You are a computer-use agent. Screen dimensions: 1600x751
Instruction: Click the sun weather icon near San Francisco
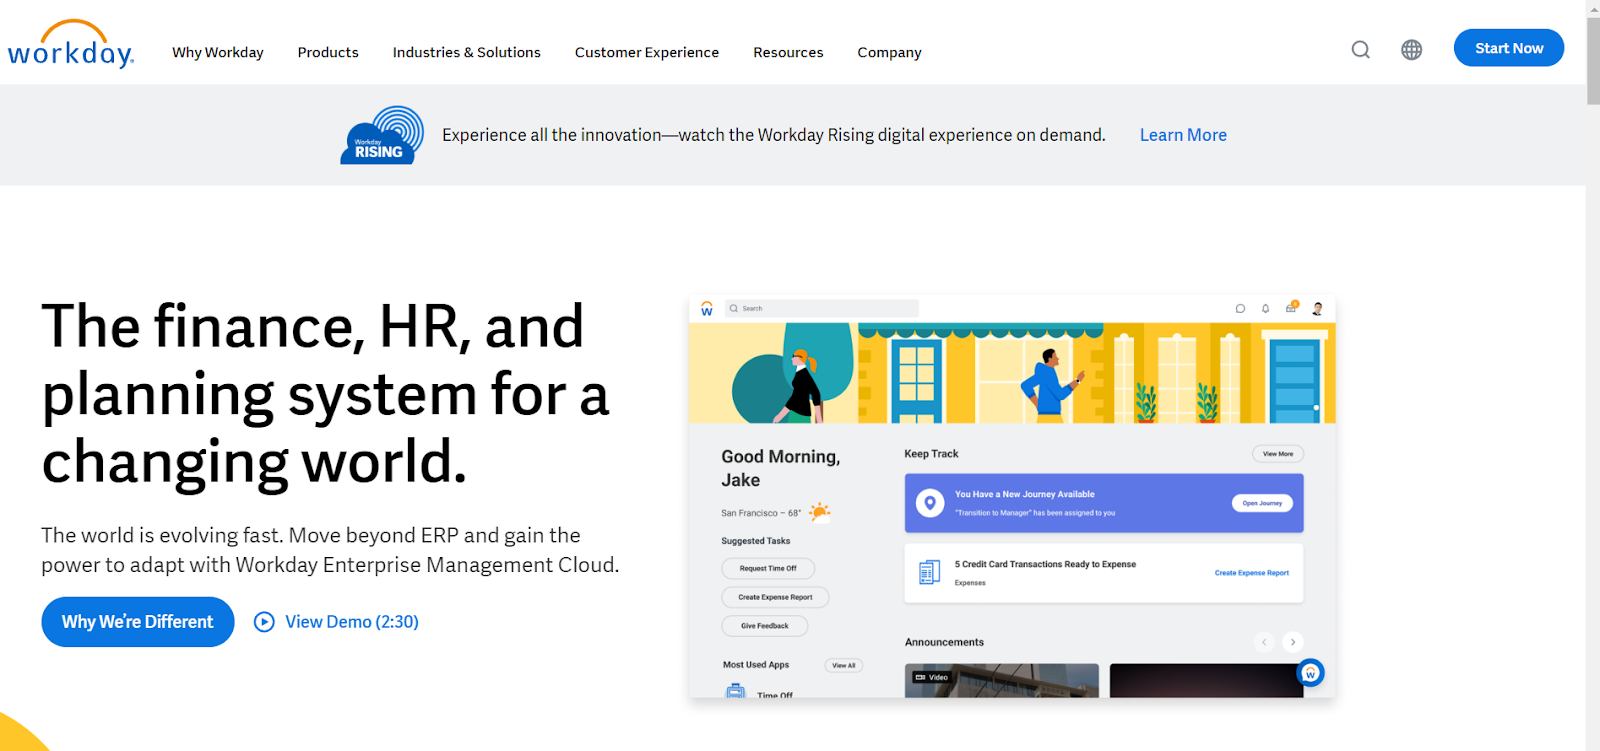(819, 513)
